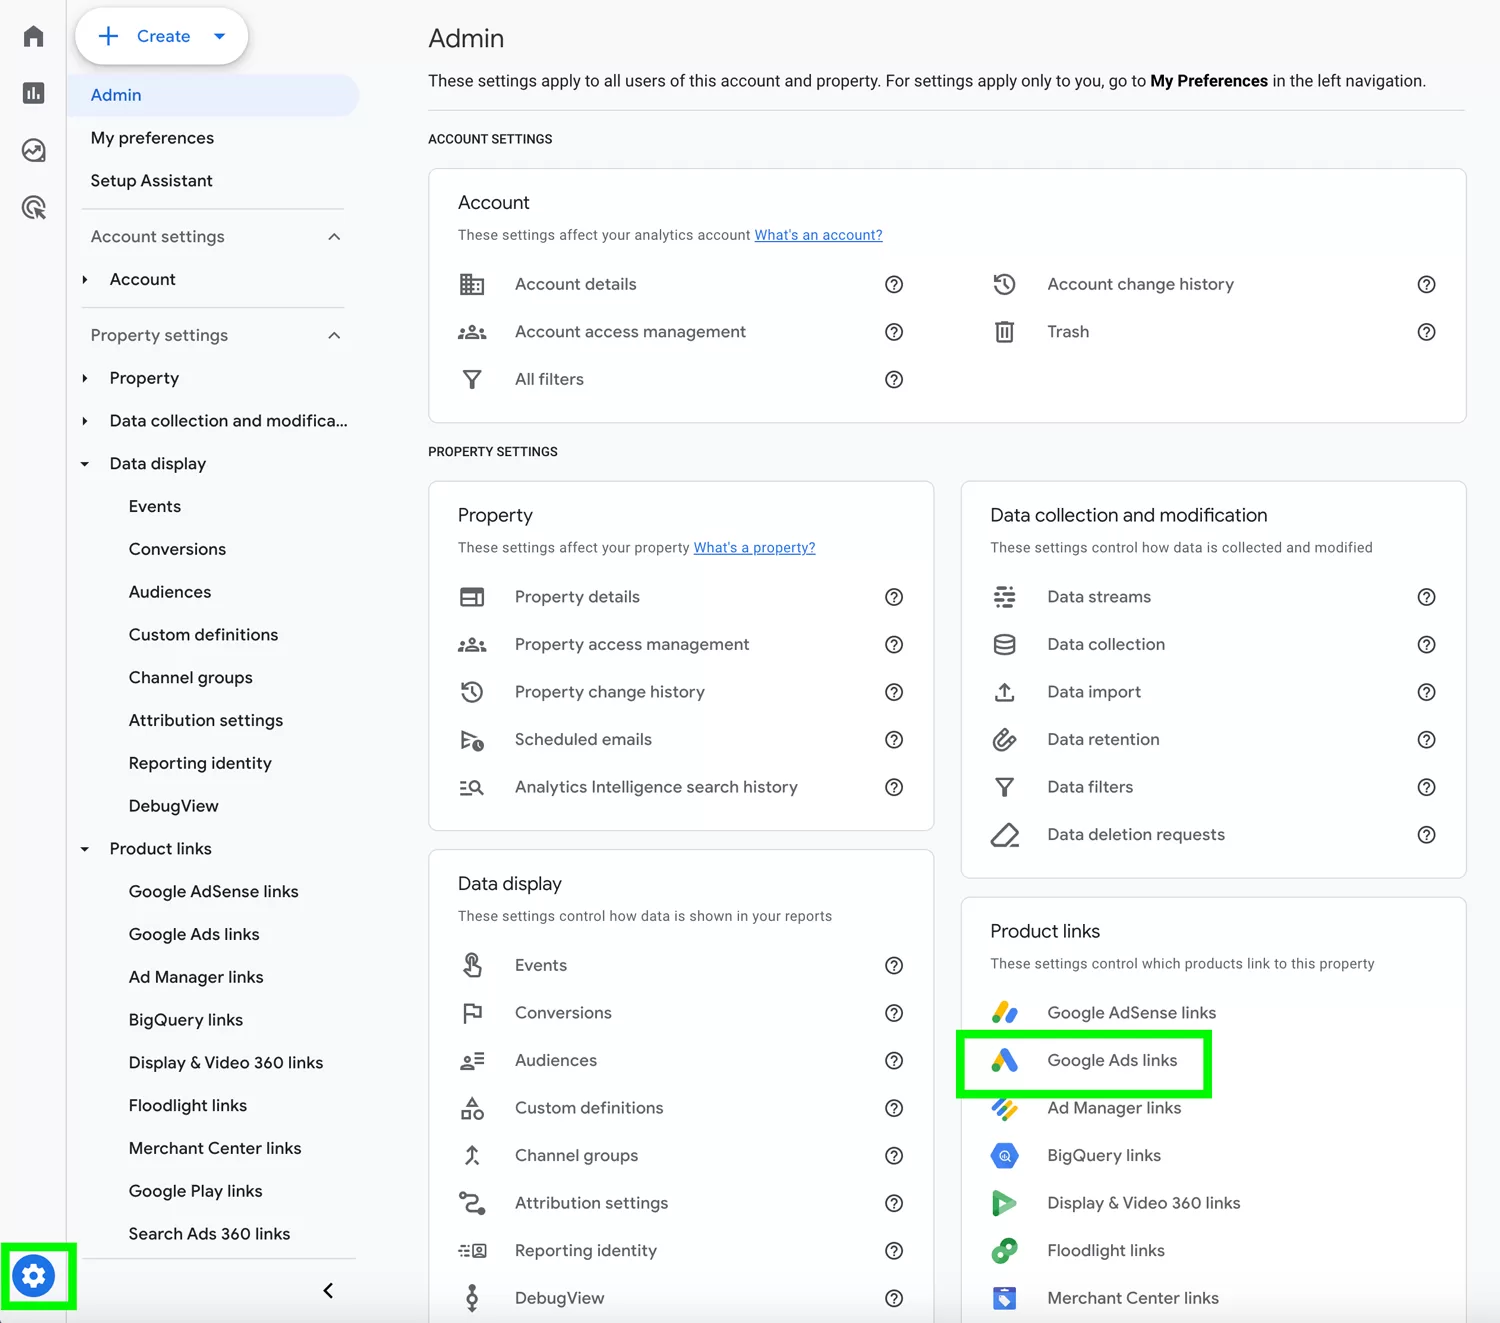Screen dimensions: 1500x1323
Task: Open the Create dropdown arrow
Action: coord(219,36)
